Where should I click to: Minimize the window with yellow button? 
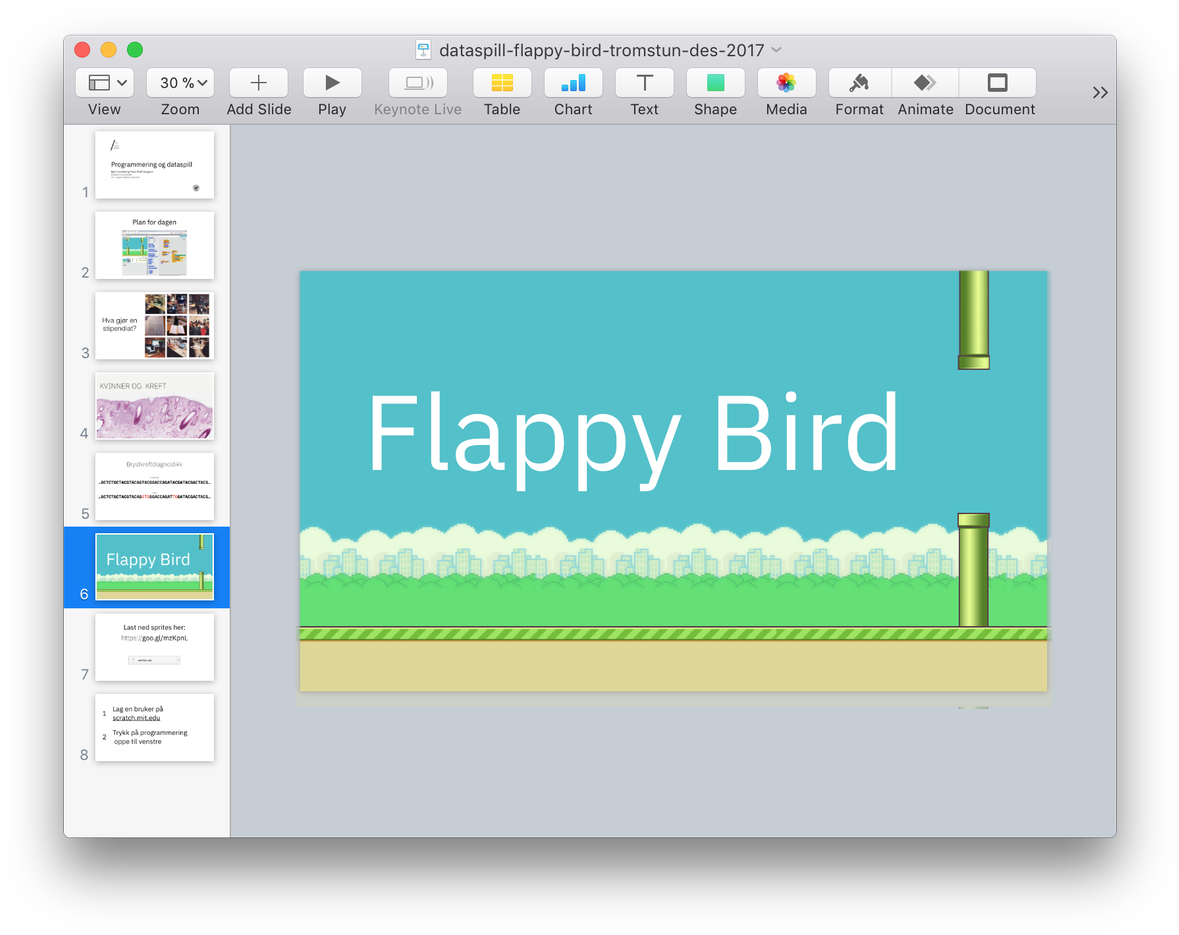(109, 50)
